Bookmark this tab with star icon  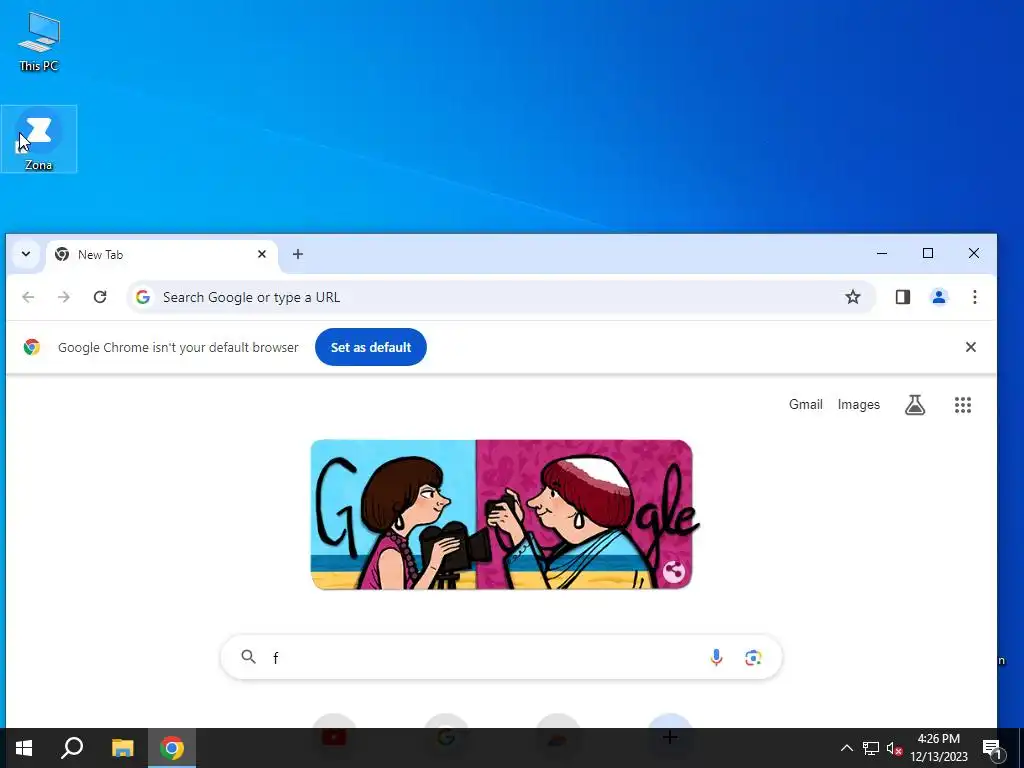(x=853, y=297)
